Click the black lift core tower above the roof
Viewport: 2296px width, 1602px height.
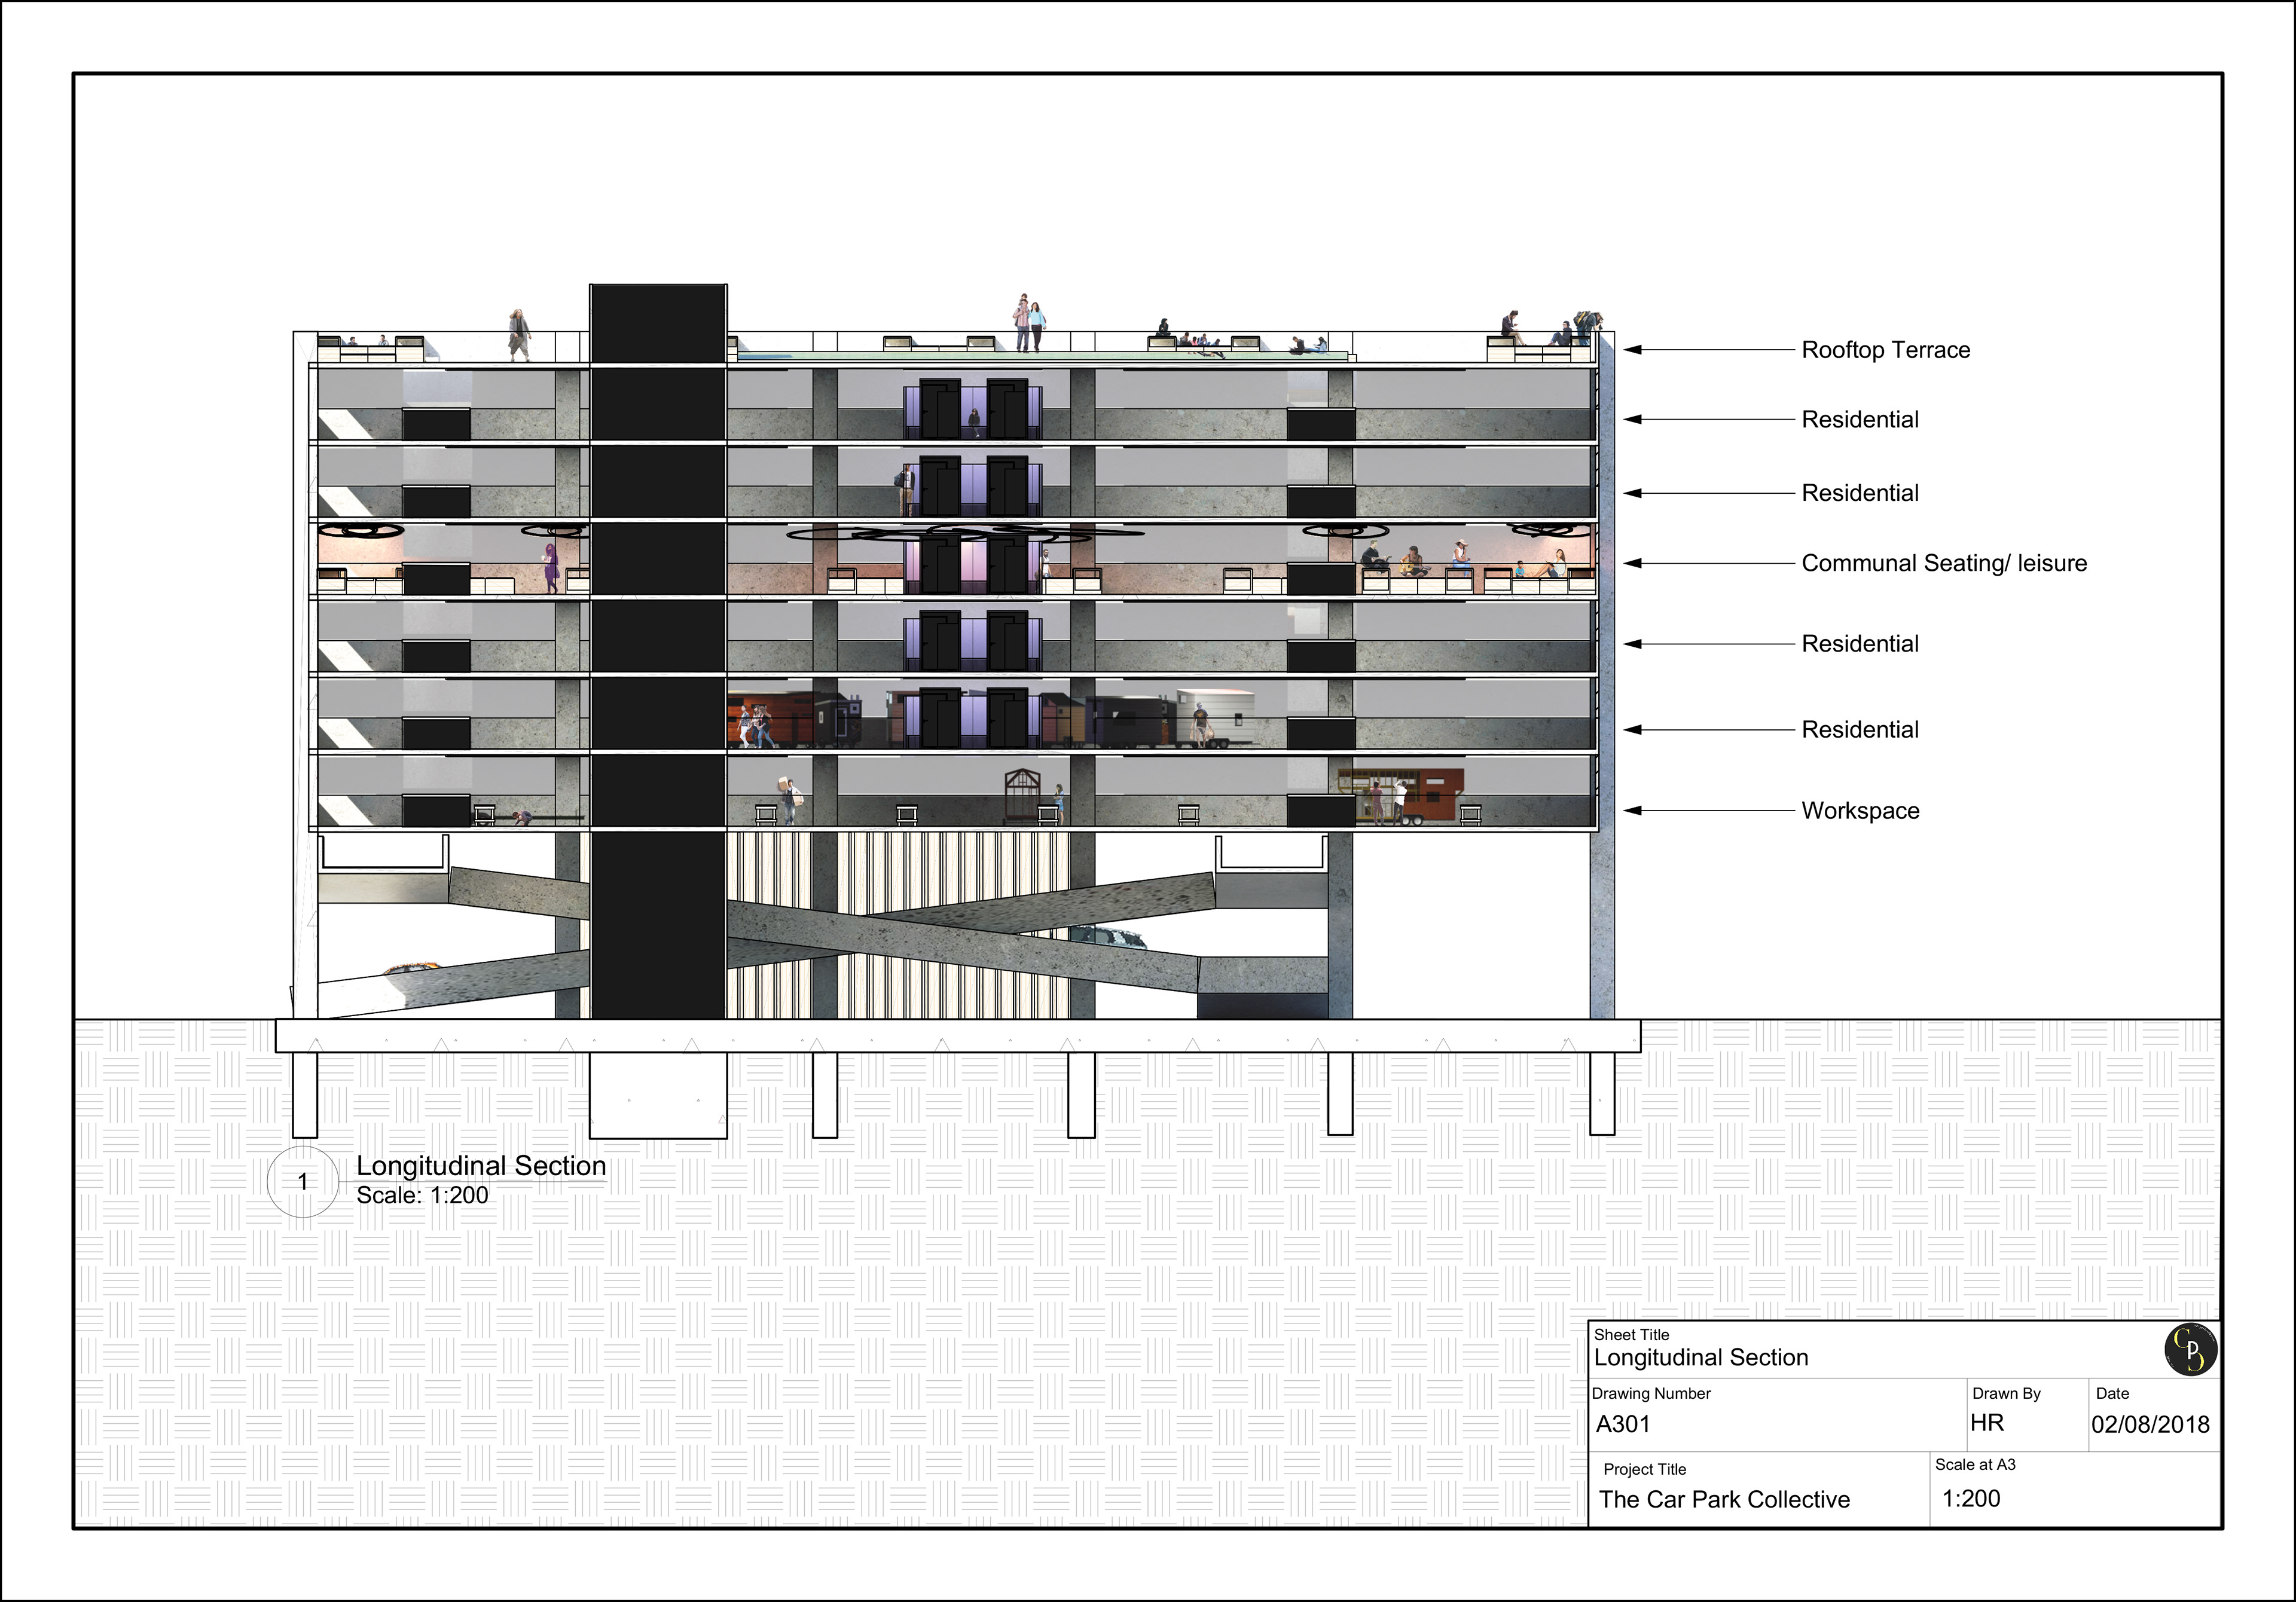click(658, 324)
